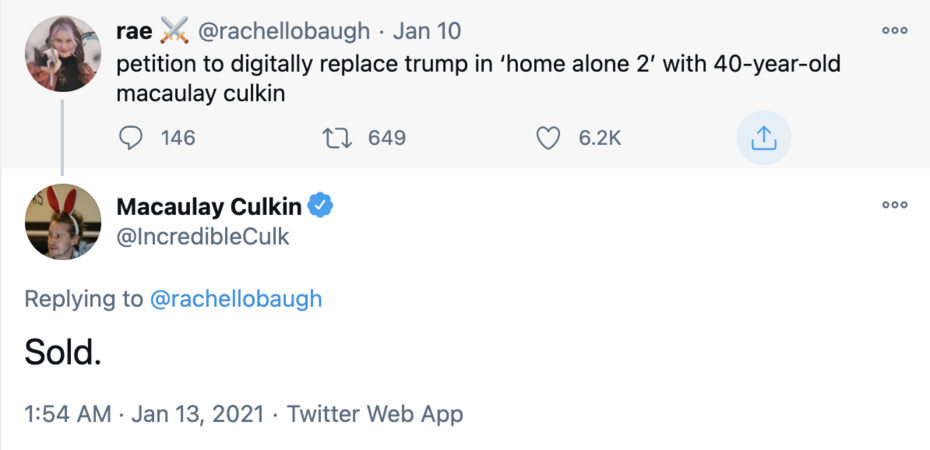Open the @IncredibleCulk handle
930x450 pixels.
pyautogui.click(x=203, y=237)
